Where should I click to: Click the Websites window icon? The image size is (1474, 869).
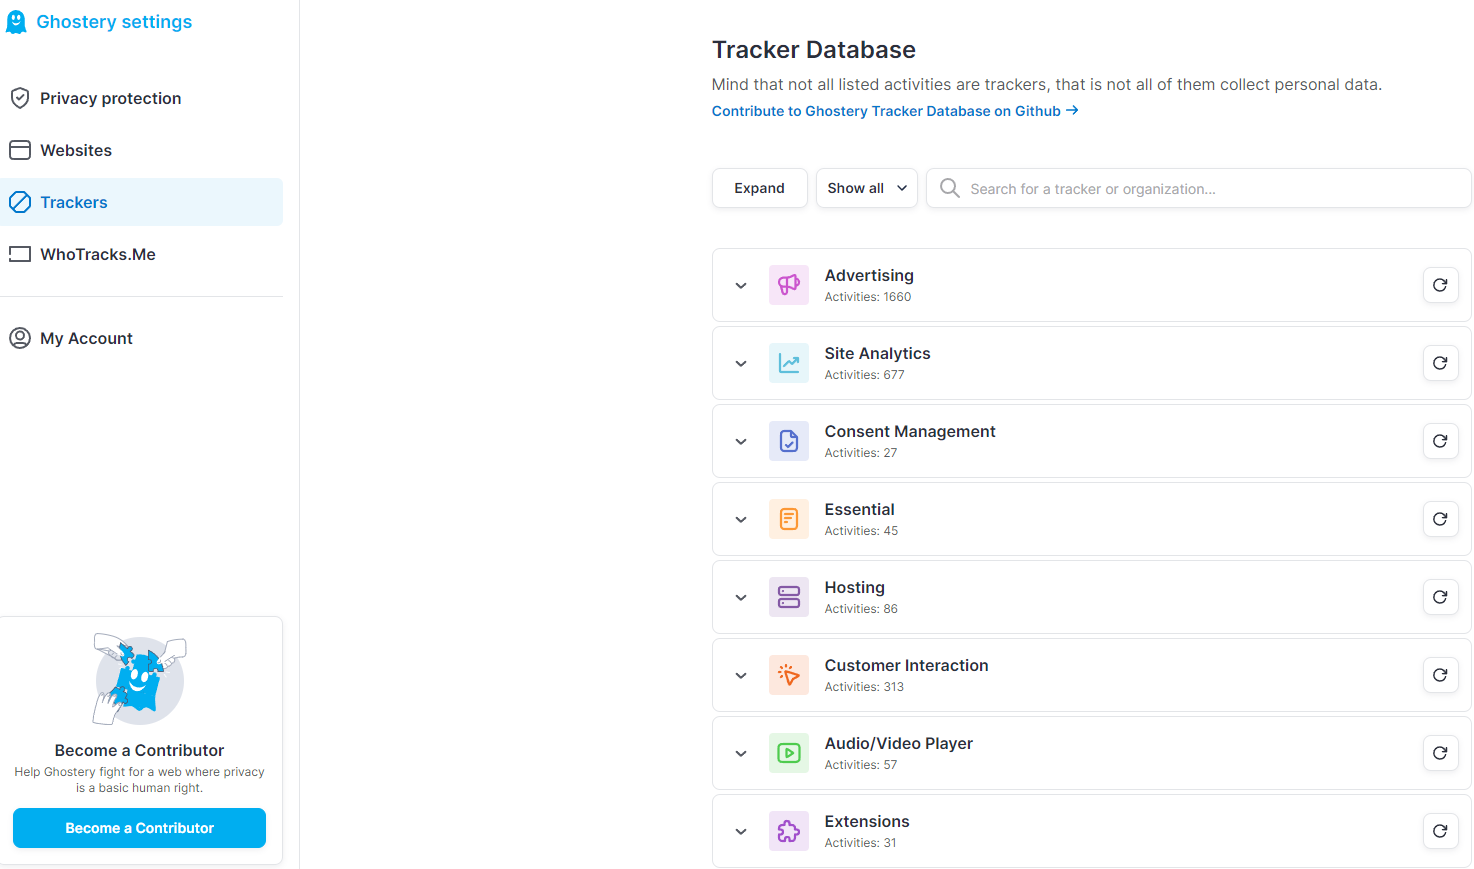click(20, 150)
